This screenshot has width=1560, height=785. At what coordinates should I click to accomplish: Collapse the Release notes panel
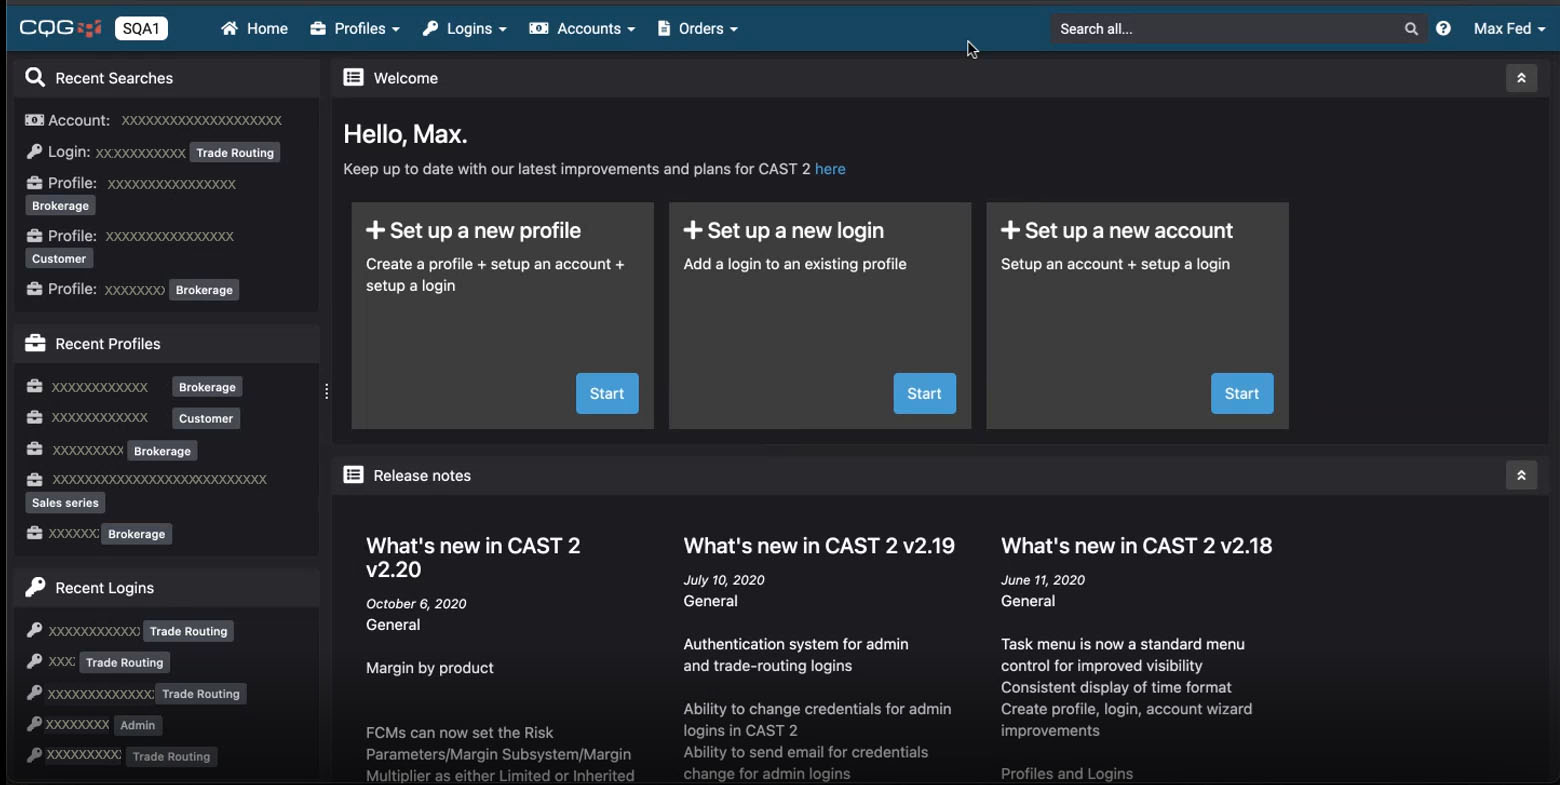coord(1521,475)
